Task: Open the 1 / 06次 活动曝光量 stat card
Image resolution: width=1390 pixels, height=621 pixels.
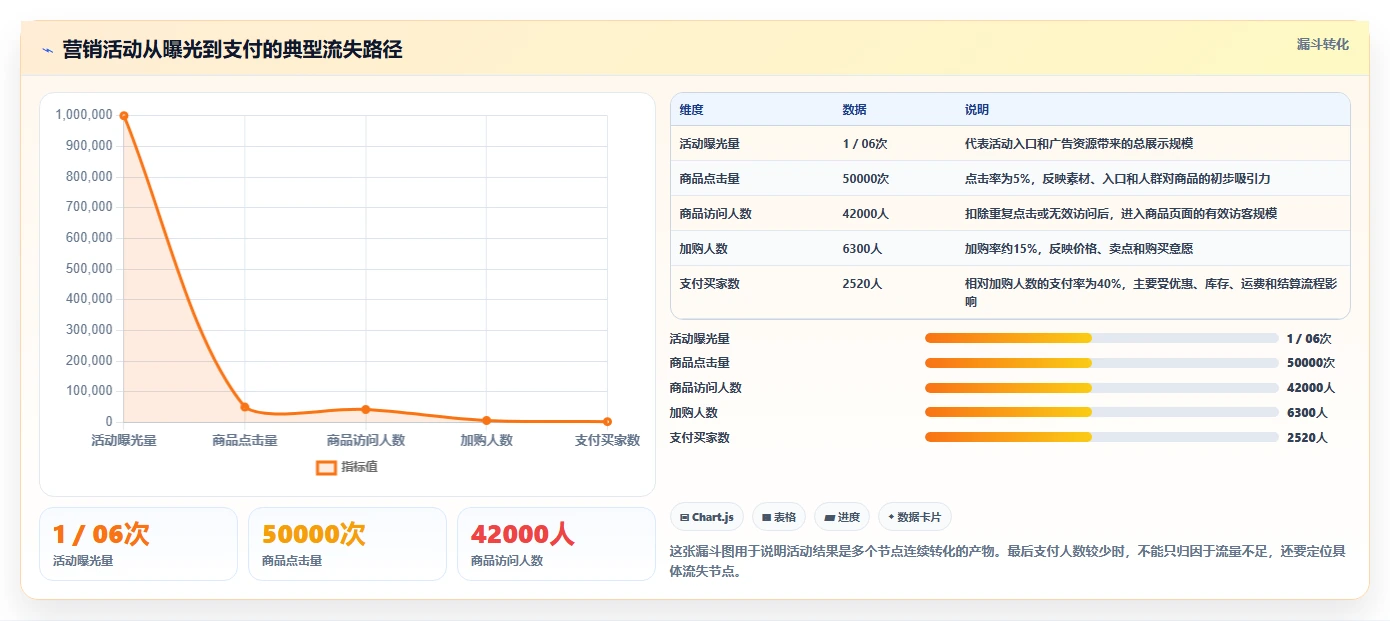Action: click(138, 544)
